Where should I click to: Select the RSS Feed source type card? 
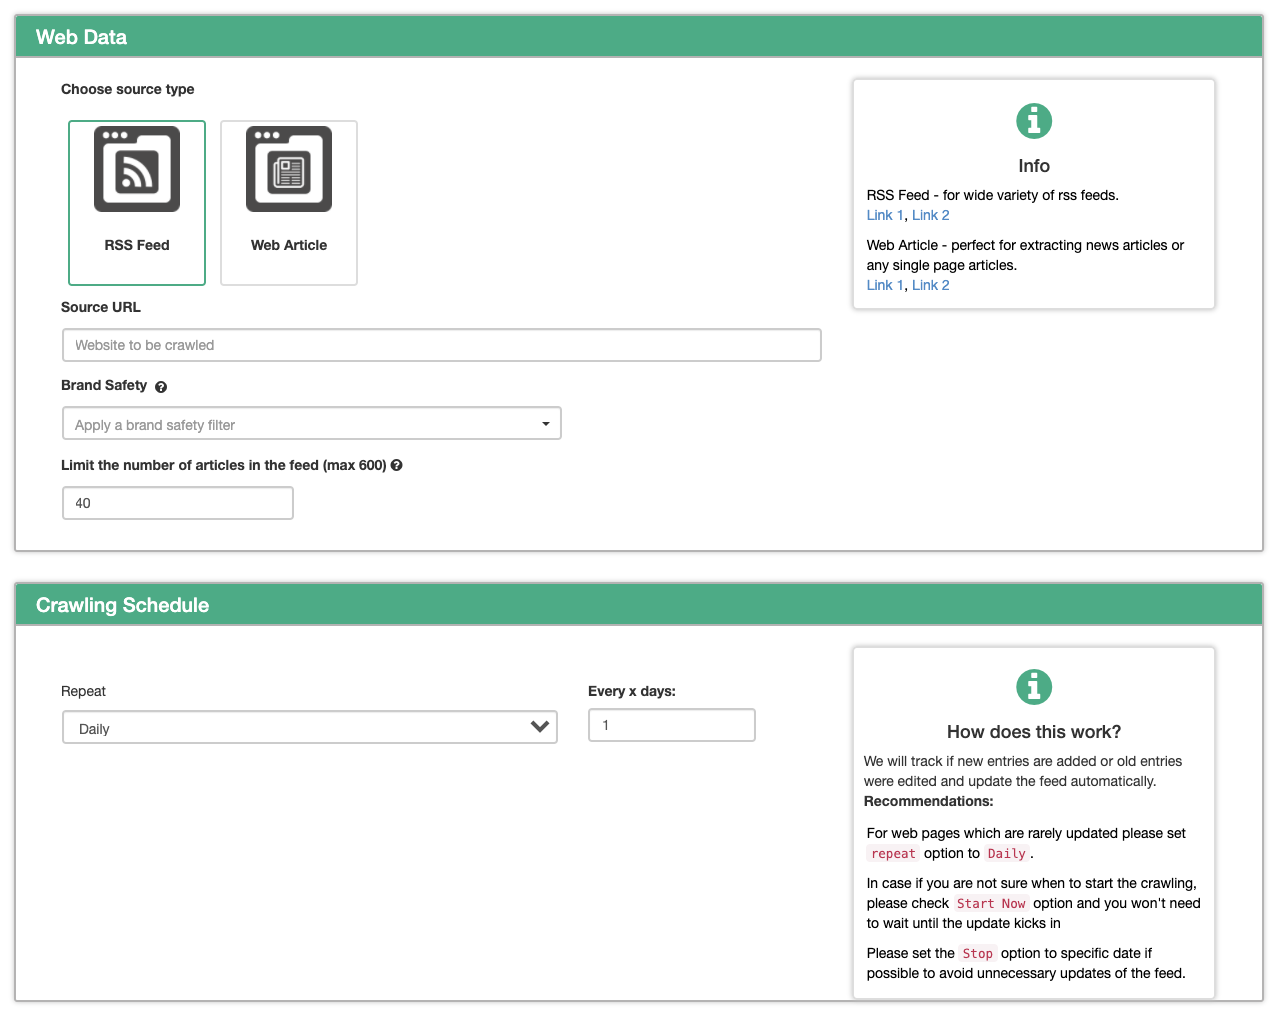coord(137,203)
